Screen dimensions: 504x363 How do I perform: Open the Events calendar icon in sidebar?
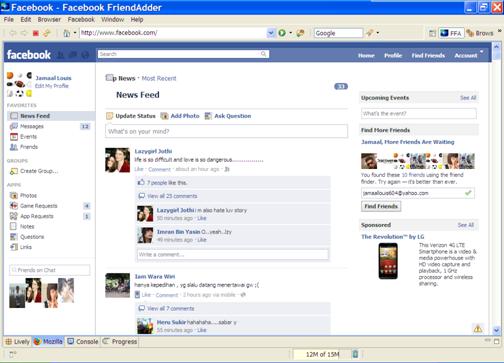(x=14, y=137)
